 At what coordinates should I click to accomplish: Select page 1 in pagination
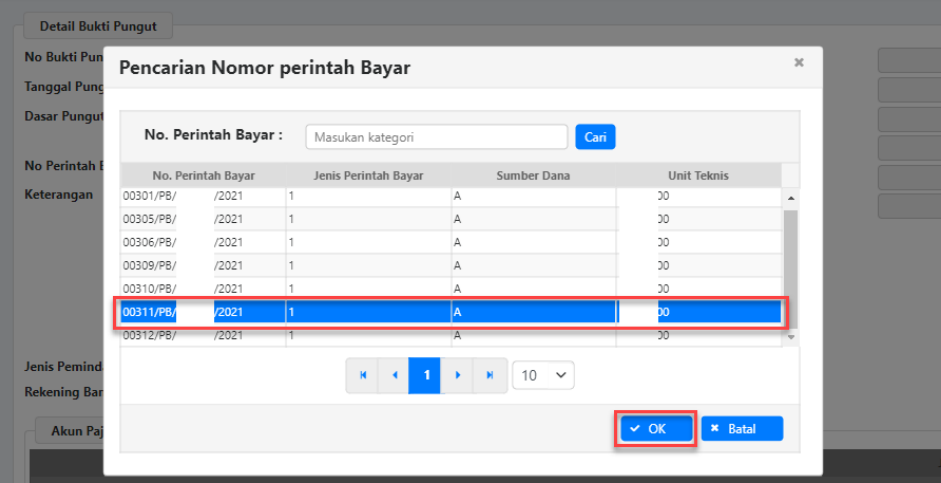(x=425, y=375)
